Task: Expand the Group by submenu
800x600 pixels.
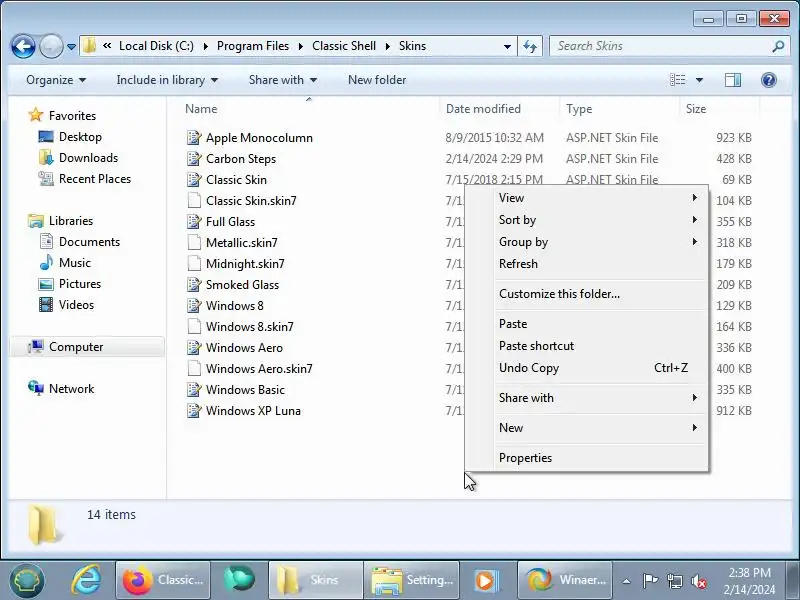Action: pos(587,242)
